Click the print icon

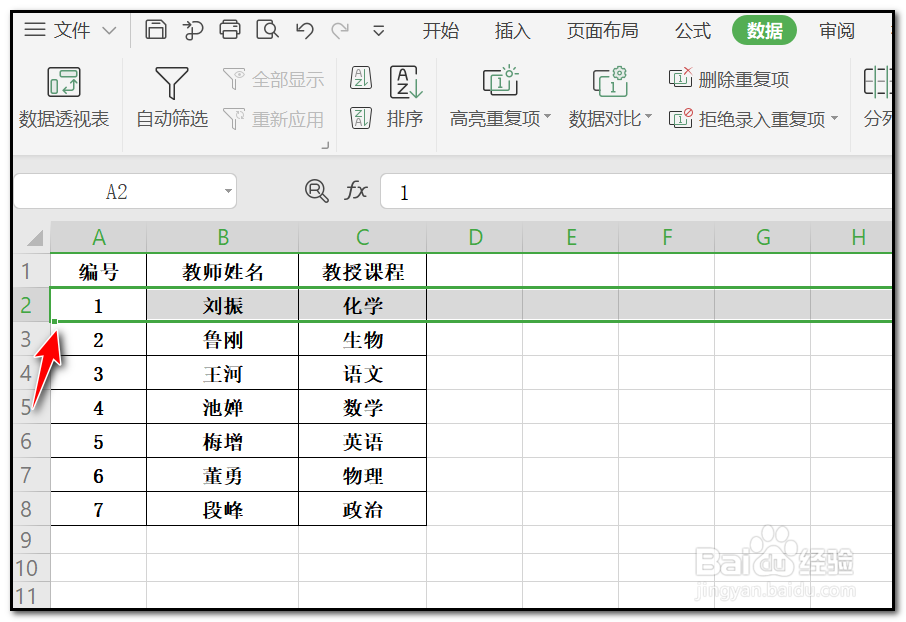pyautogui.click(x=229, y=29)
